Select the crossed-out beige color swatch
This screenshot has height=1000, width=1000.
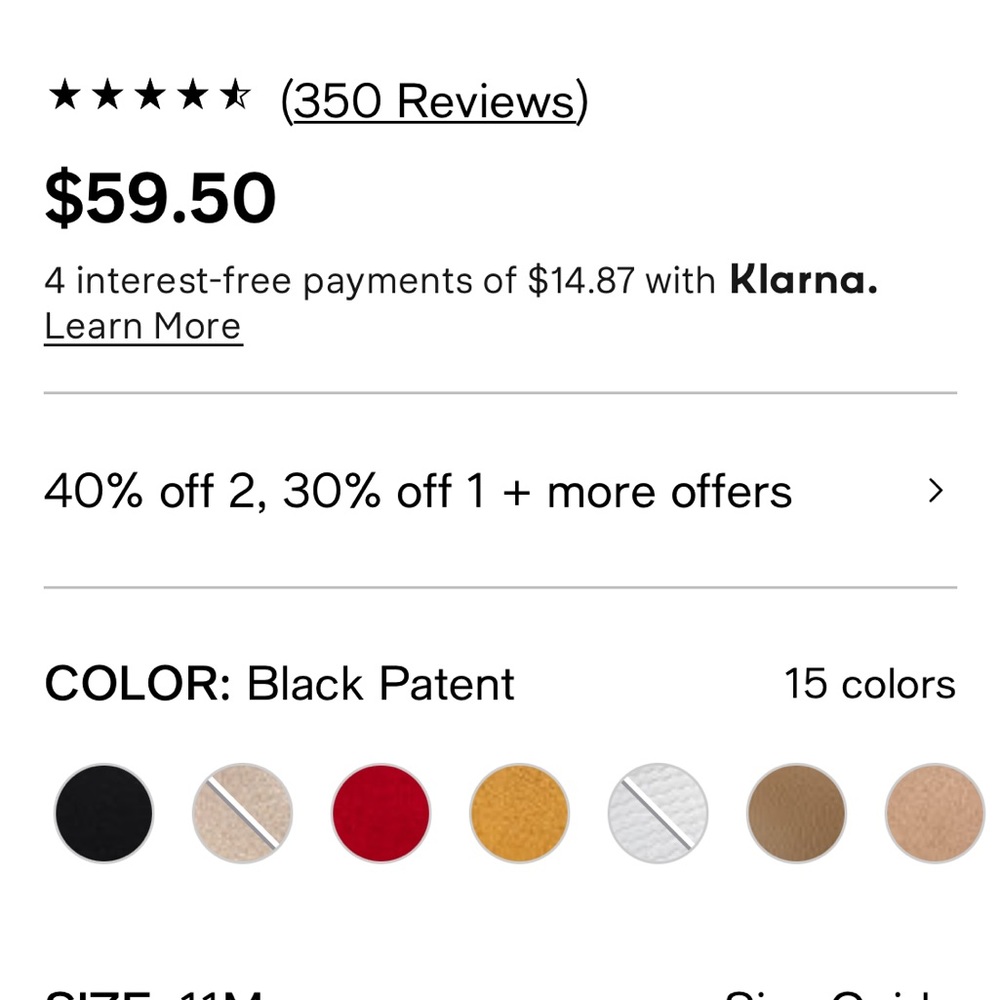pyautogui.click(x=242, y=813)
